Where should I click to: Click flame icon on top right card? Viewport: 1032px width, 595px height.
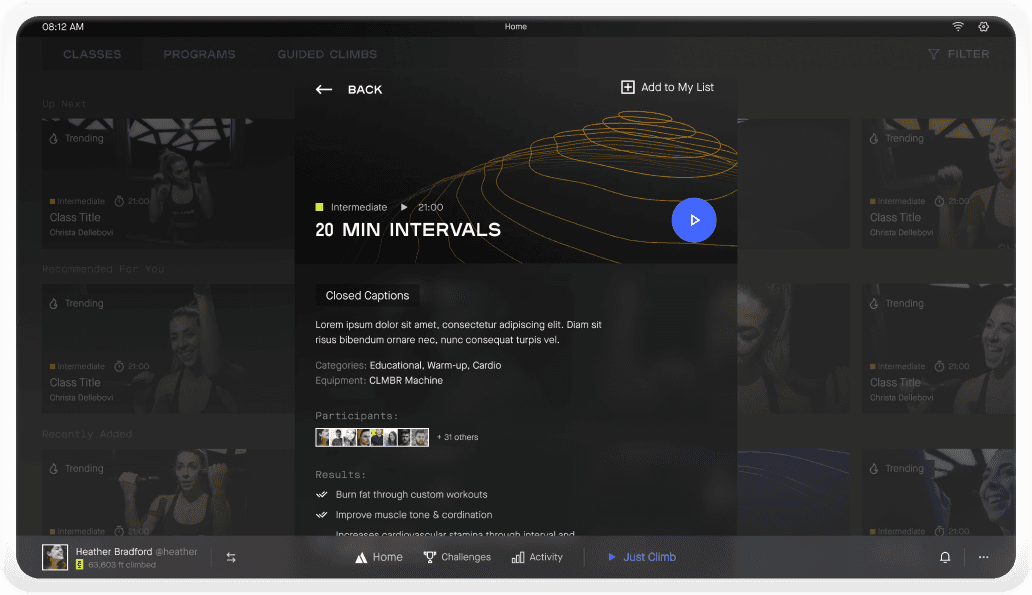[x=874, y=138]
